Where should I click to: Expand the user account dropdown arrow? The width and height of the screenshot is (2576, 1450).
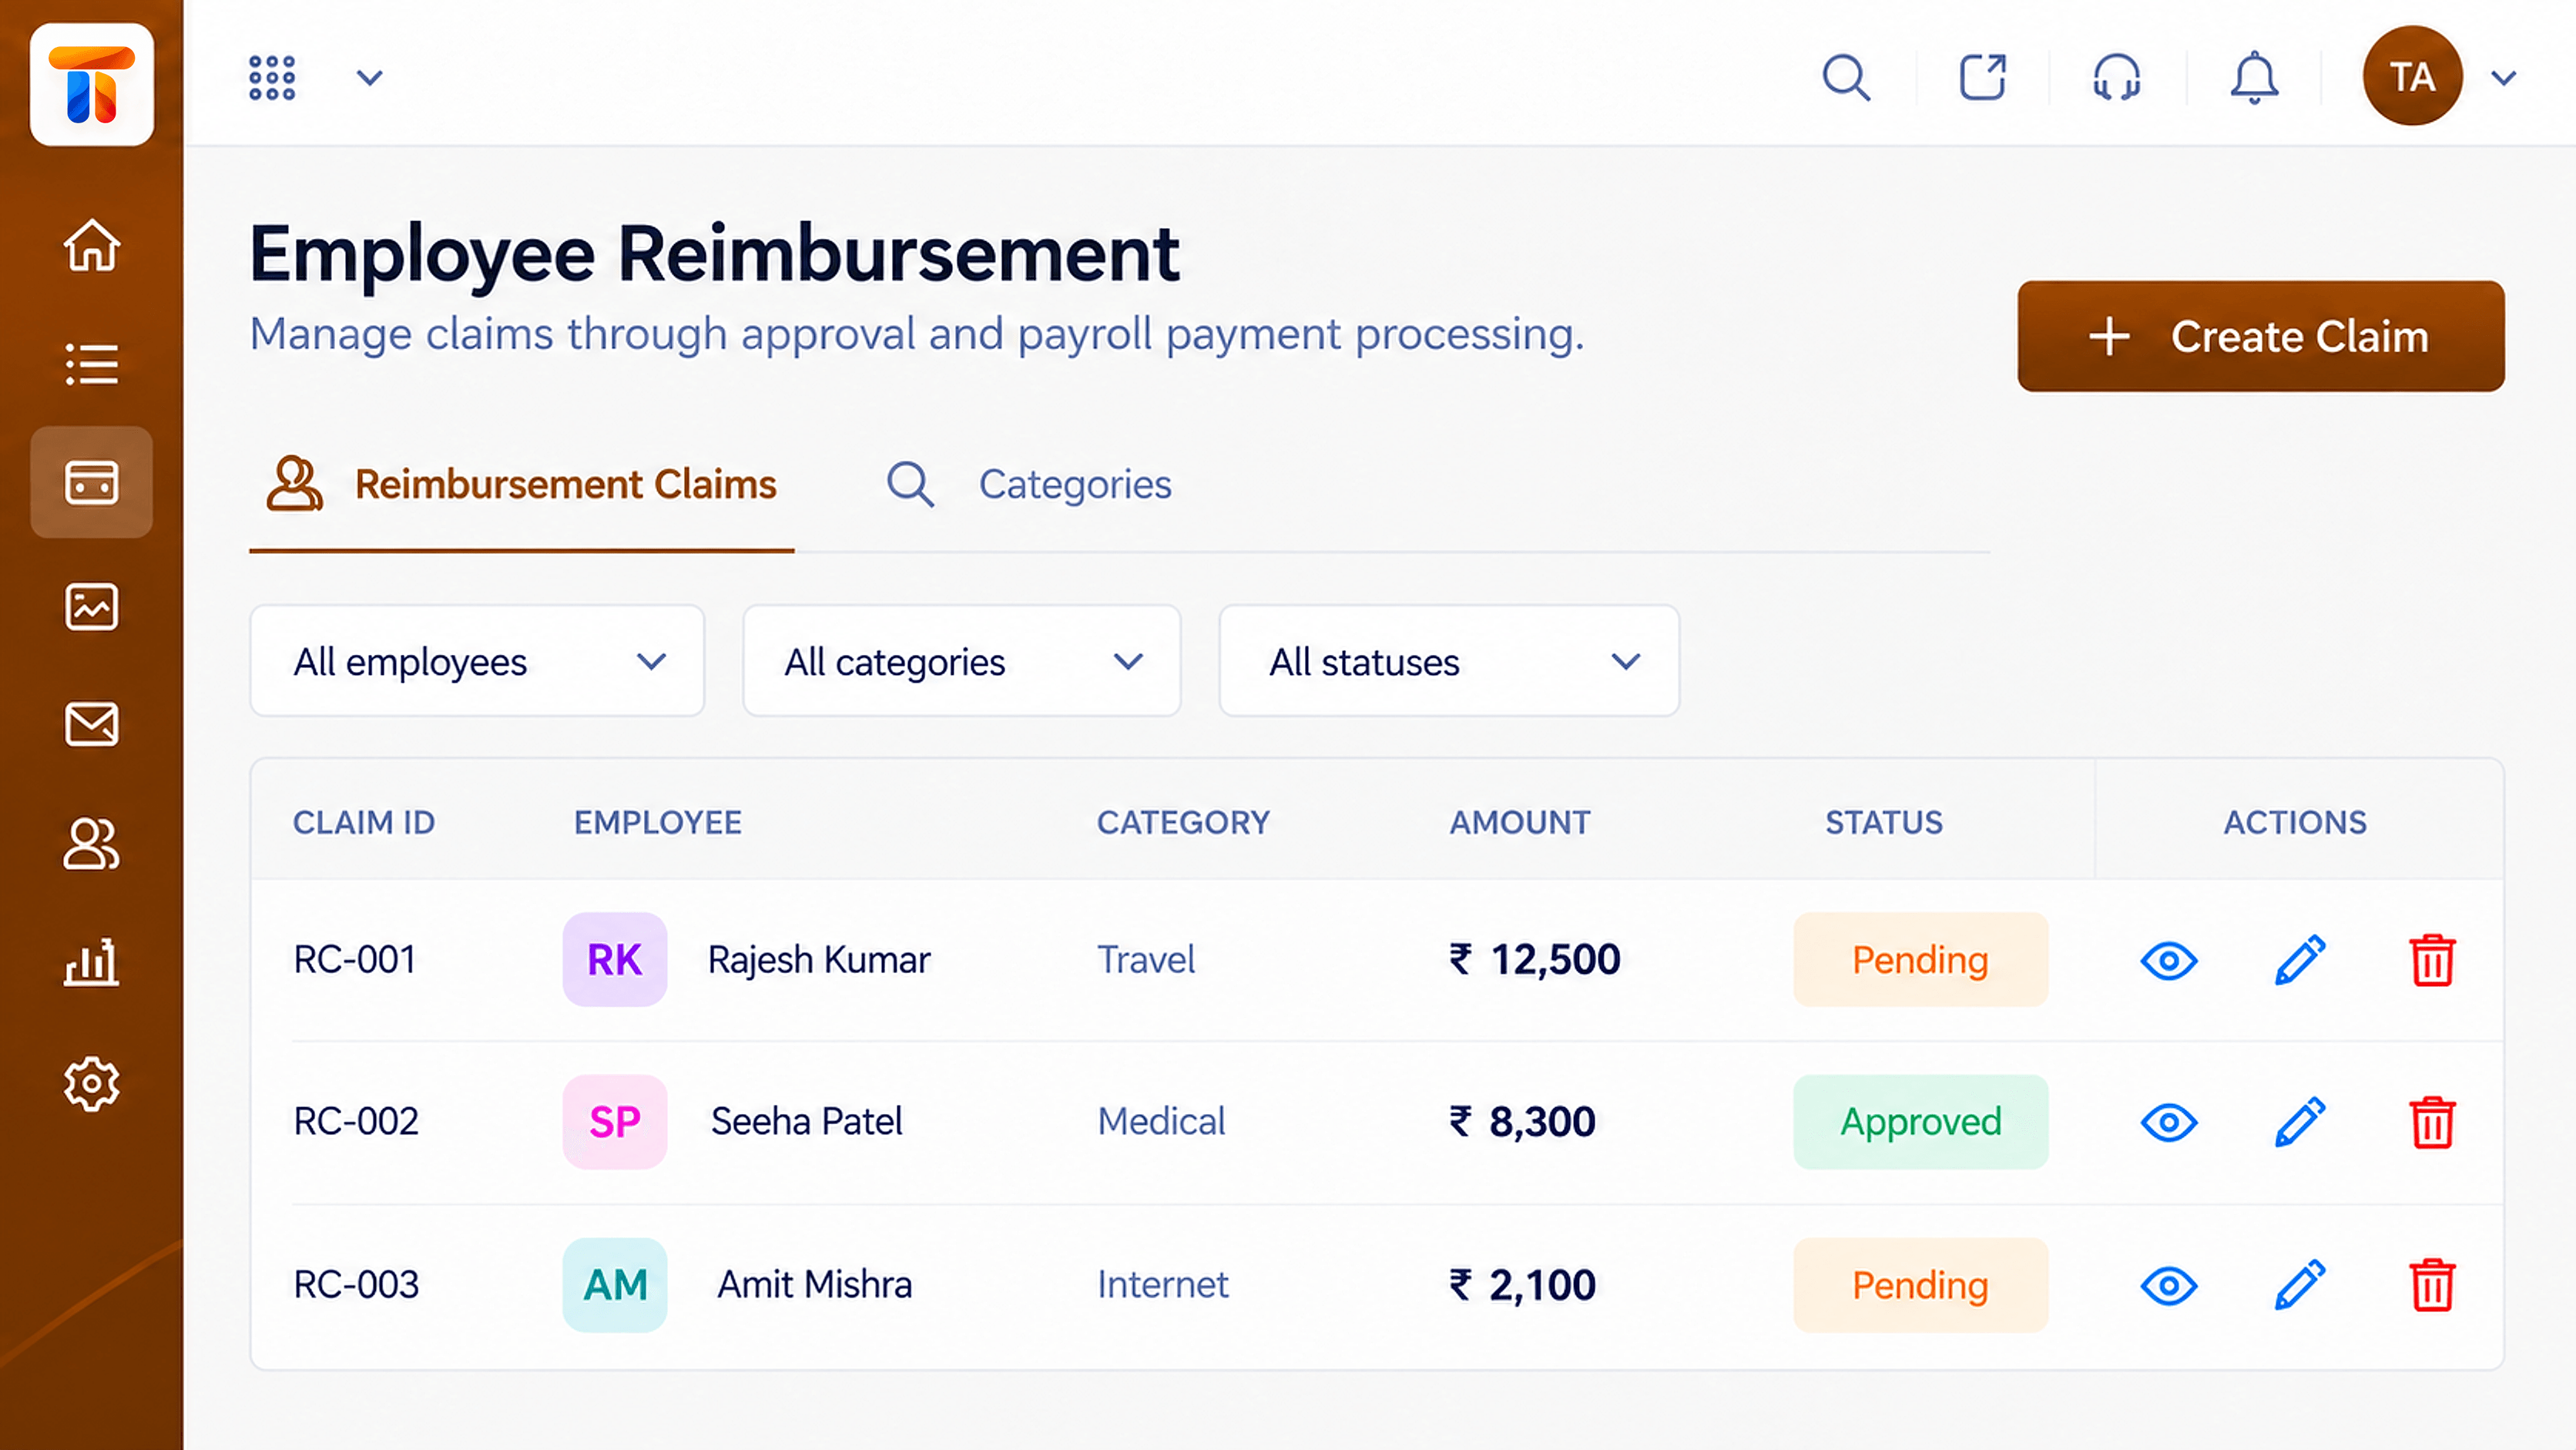tap(2504, 78)
